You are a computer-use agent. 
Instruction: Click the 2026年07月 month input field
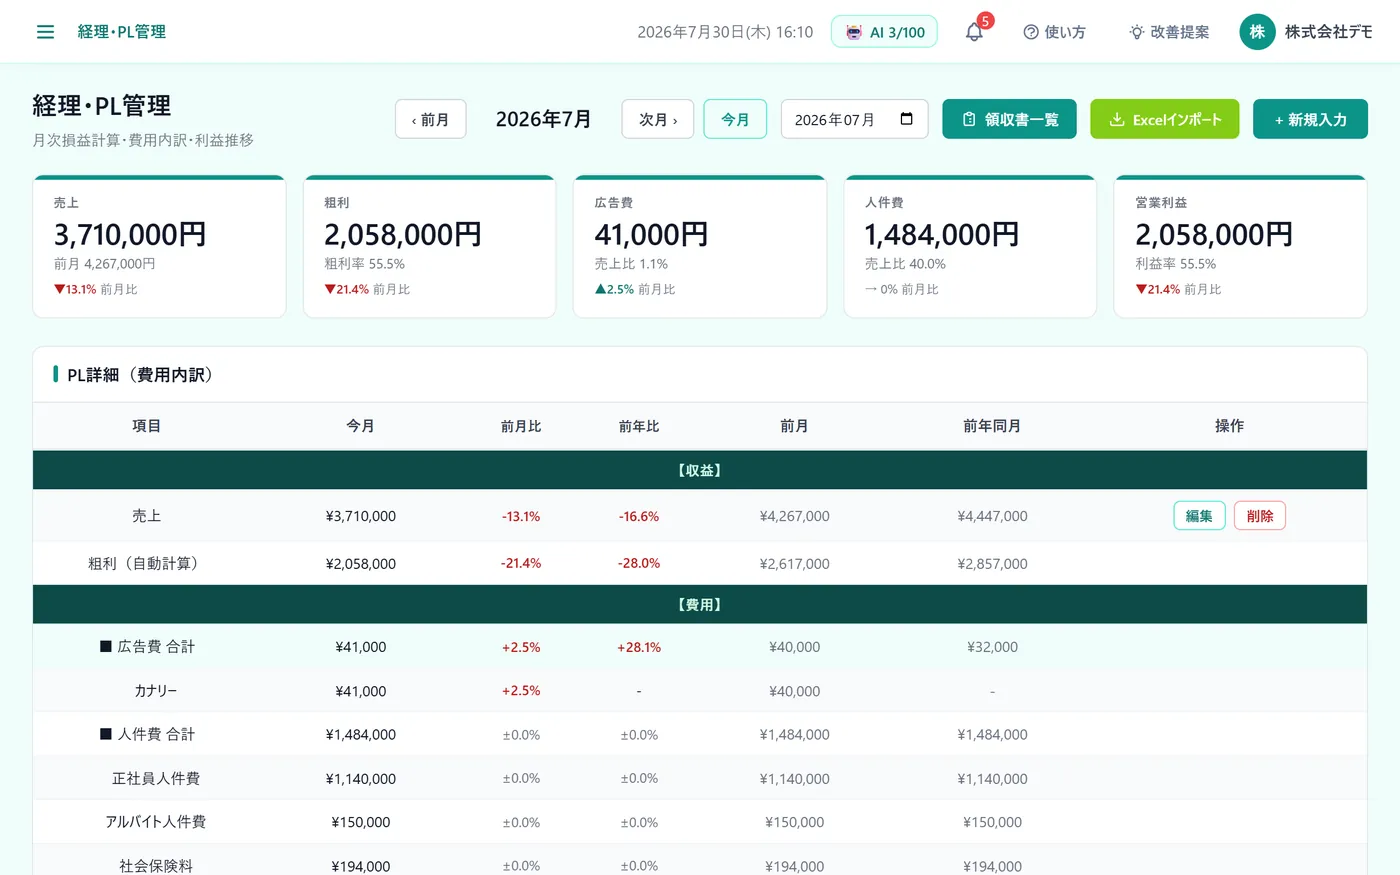pyautogui.click(x=855, y=119)
